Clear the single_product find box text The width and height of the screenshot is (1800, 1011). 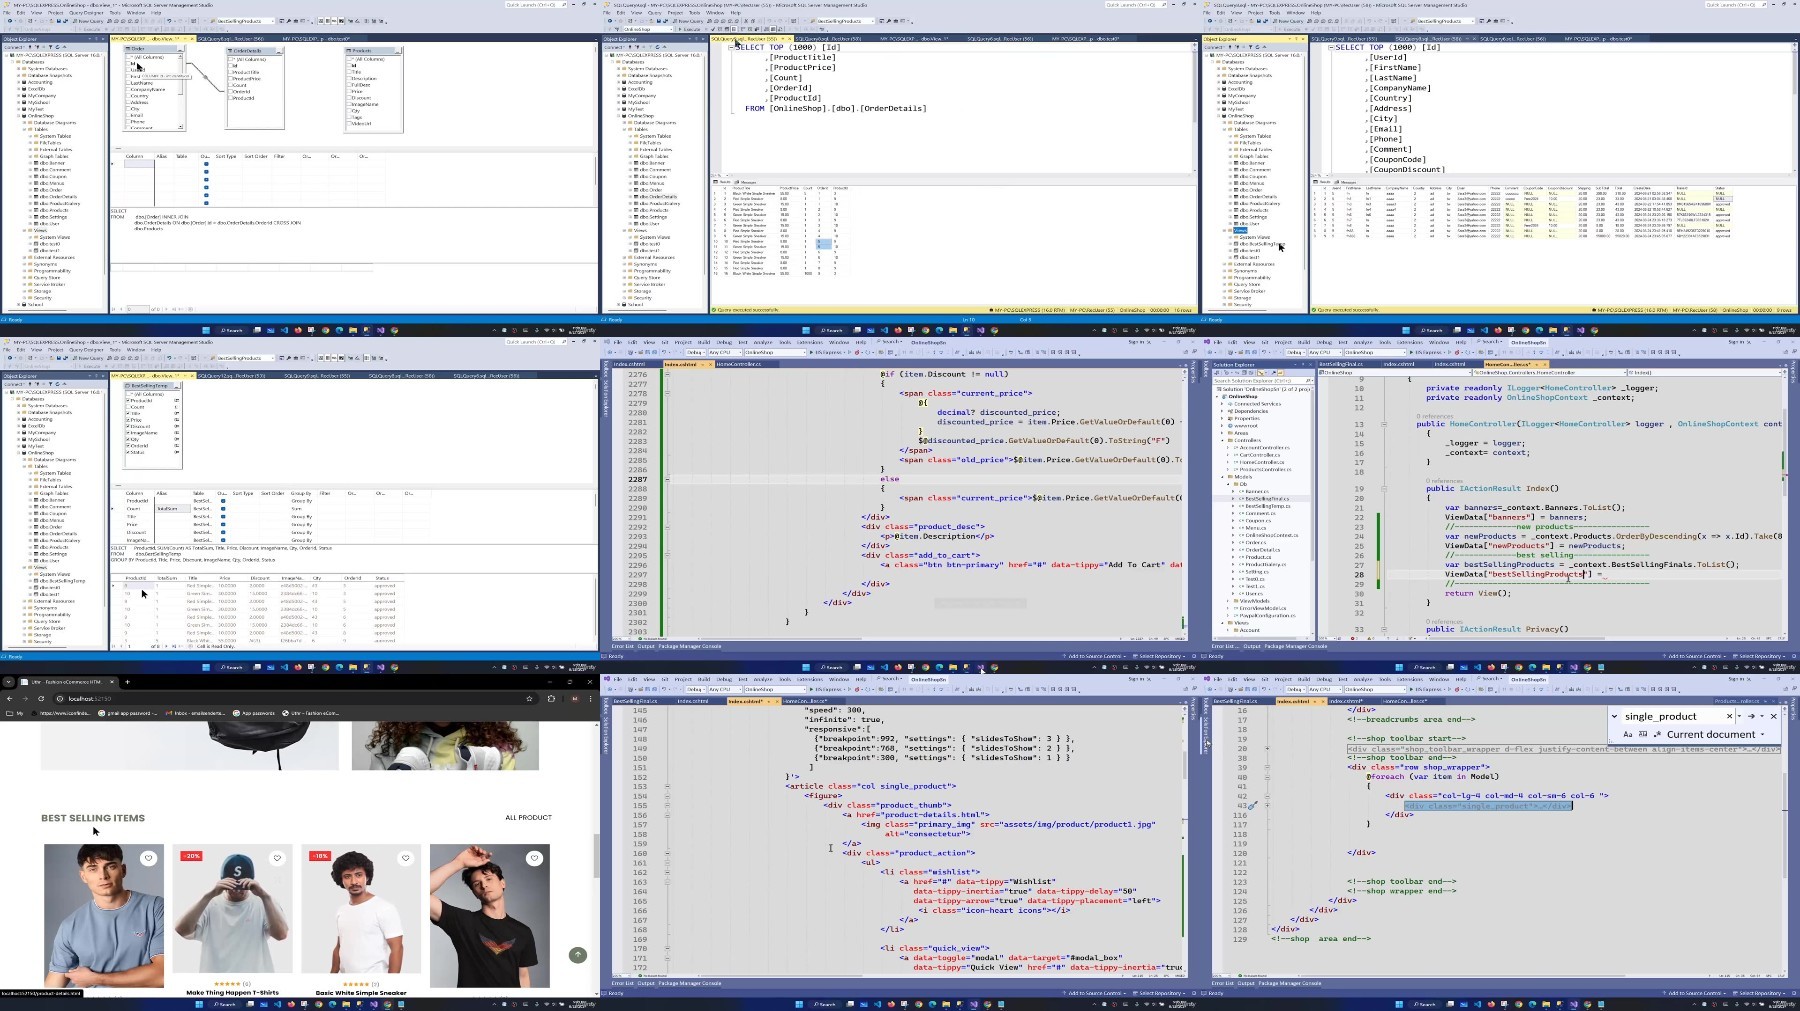click(1729, 716)
